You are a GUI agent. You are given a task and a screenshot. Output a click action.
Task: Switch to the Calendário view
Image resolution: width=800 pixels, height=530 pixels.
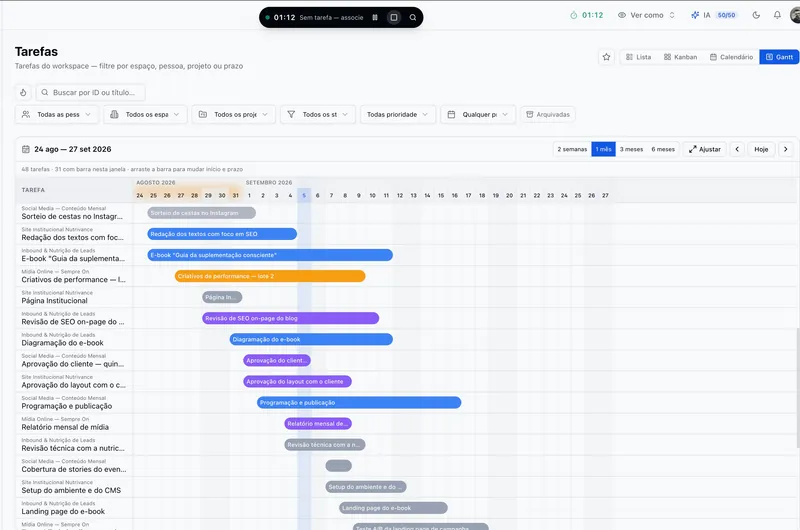point(731,57)
